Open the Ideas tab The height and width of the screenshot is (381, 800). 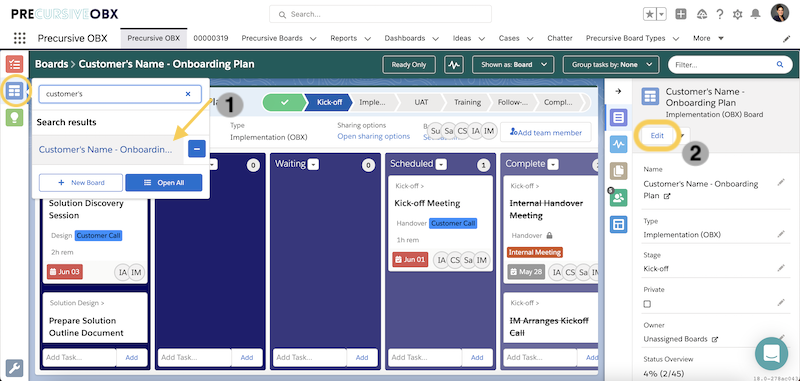[x=462, y=38]
